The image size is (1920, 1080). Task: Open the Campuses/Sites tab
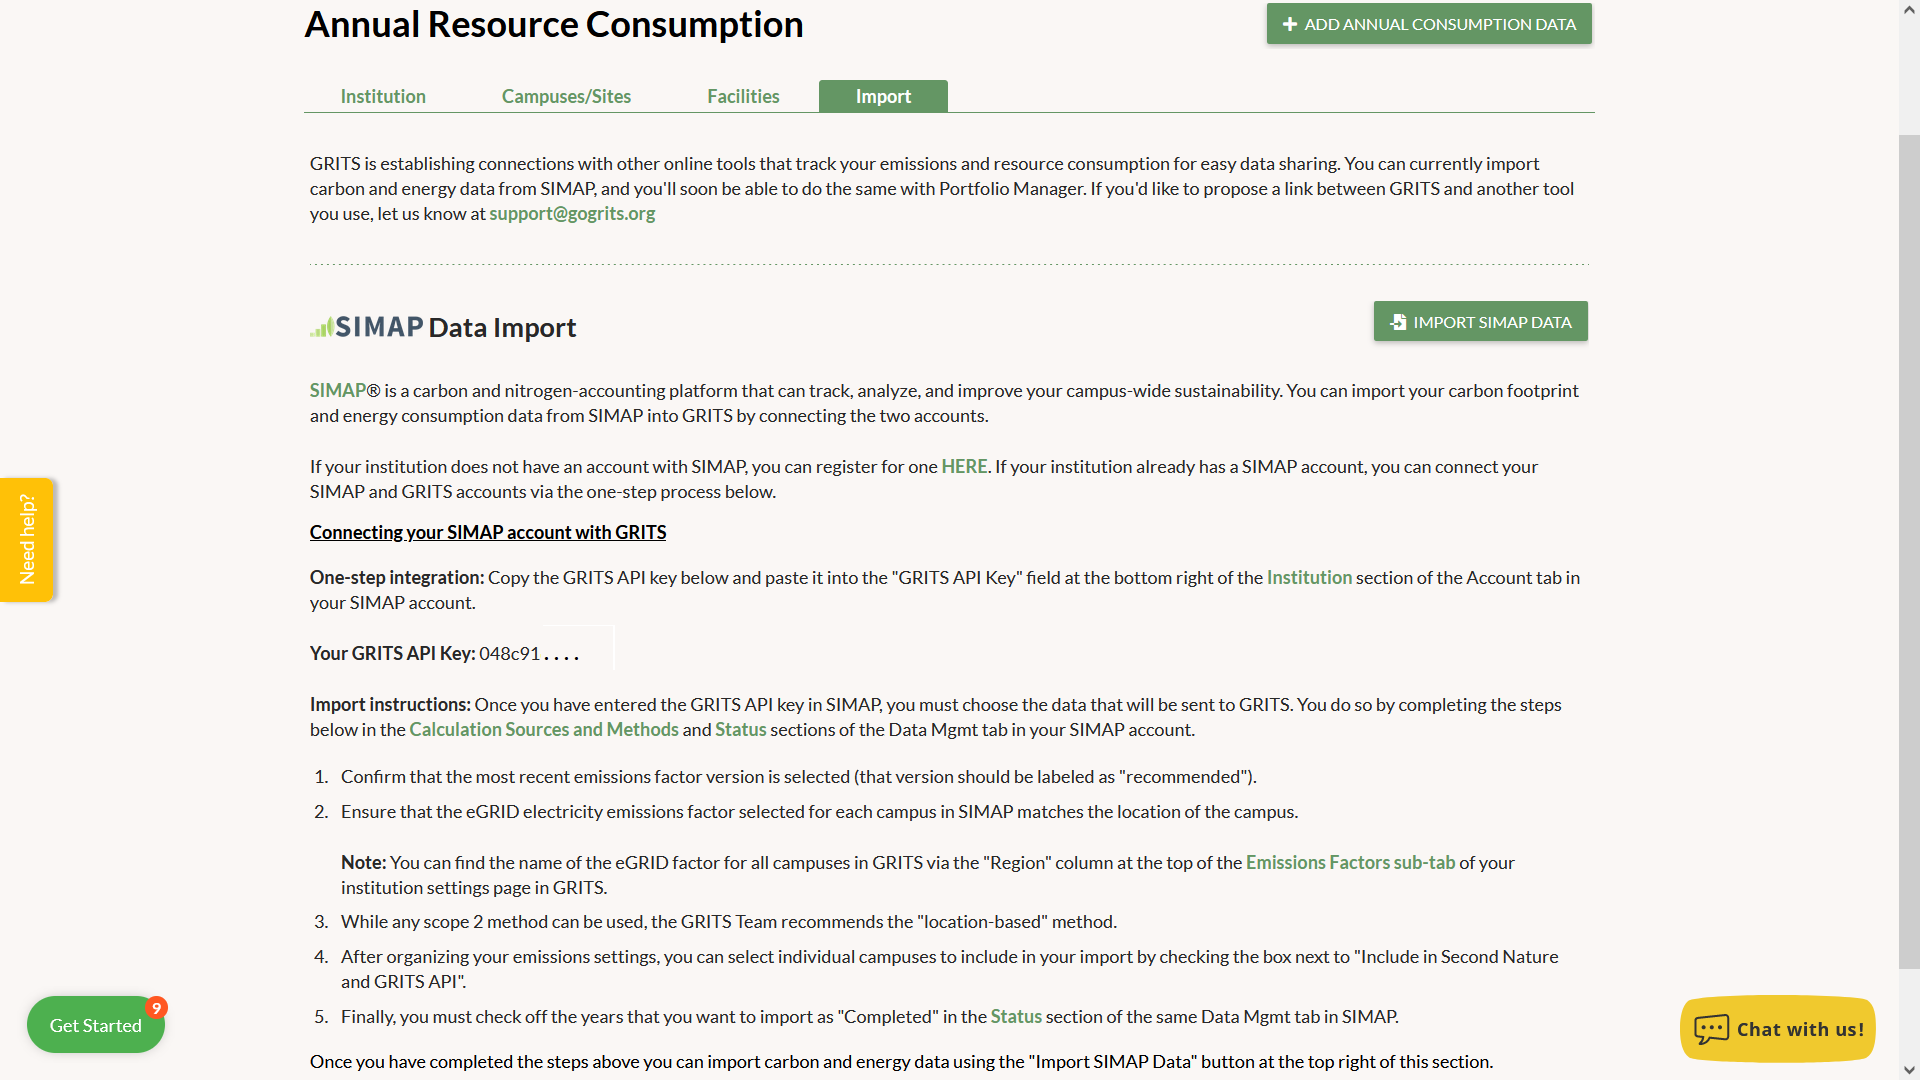tap(566, 96)
